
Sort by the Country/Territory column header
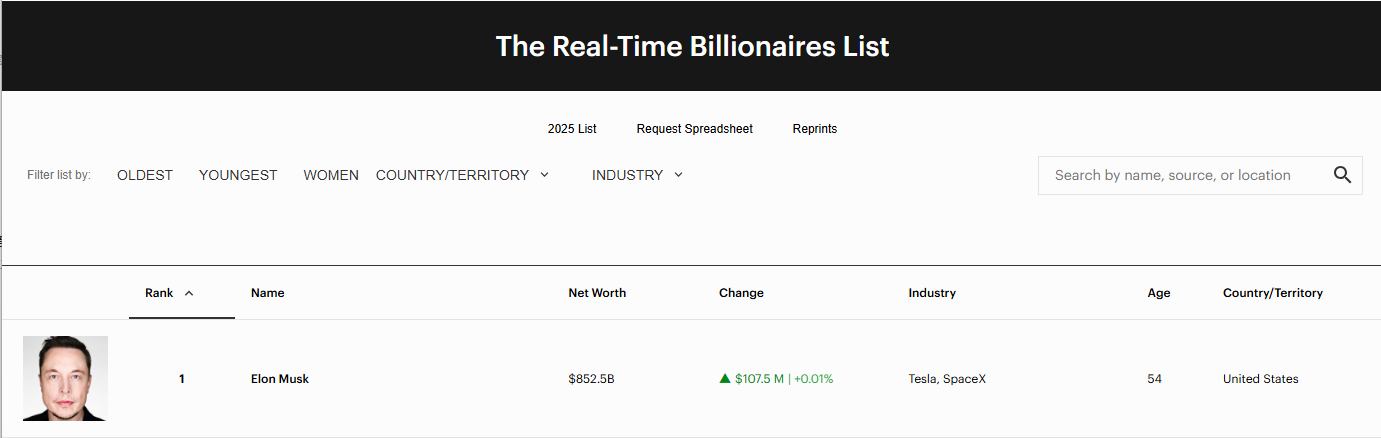click(x=1272, y=293)
